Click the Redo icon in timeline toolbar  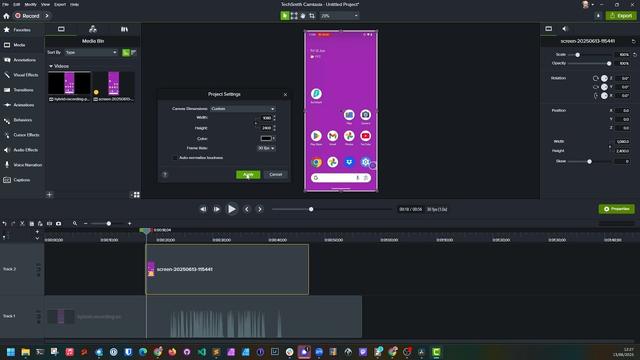tap(13, 224)
